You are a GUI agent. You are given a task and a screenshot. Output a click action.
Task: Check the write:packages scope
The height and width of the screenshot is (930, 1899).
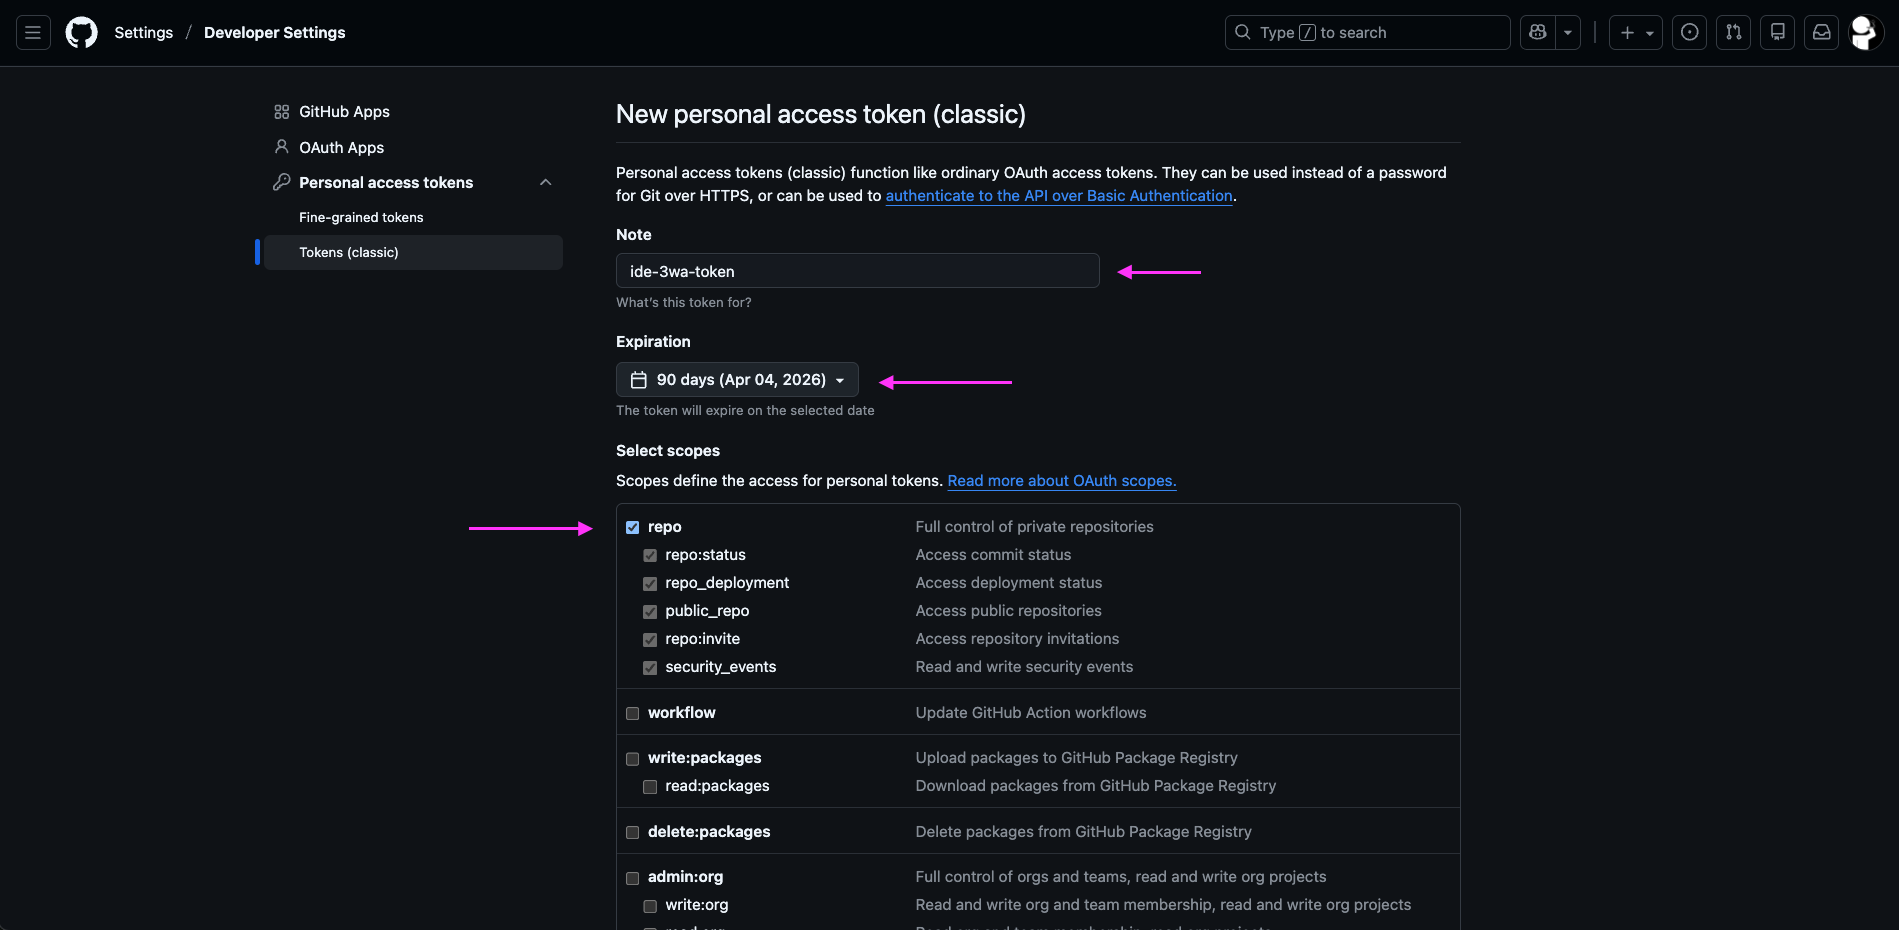632,759
